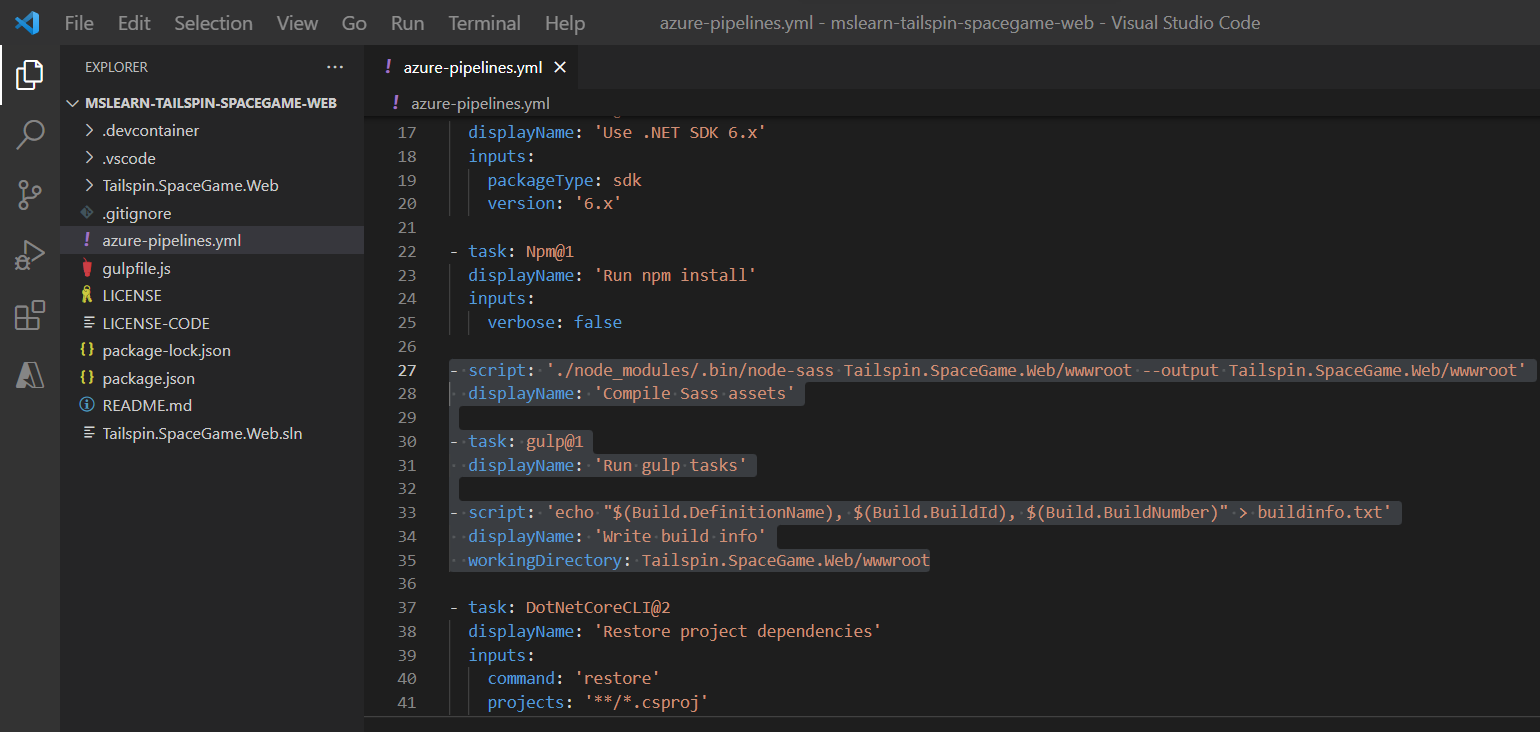Expand the .devcontainer folder
The height and width of the screenshot is (732, 1540).
click(212, 131)
